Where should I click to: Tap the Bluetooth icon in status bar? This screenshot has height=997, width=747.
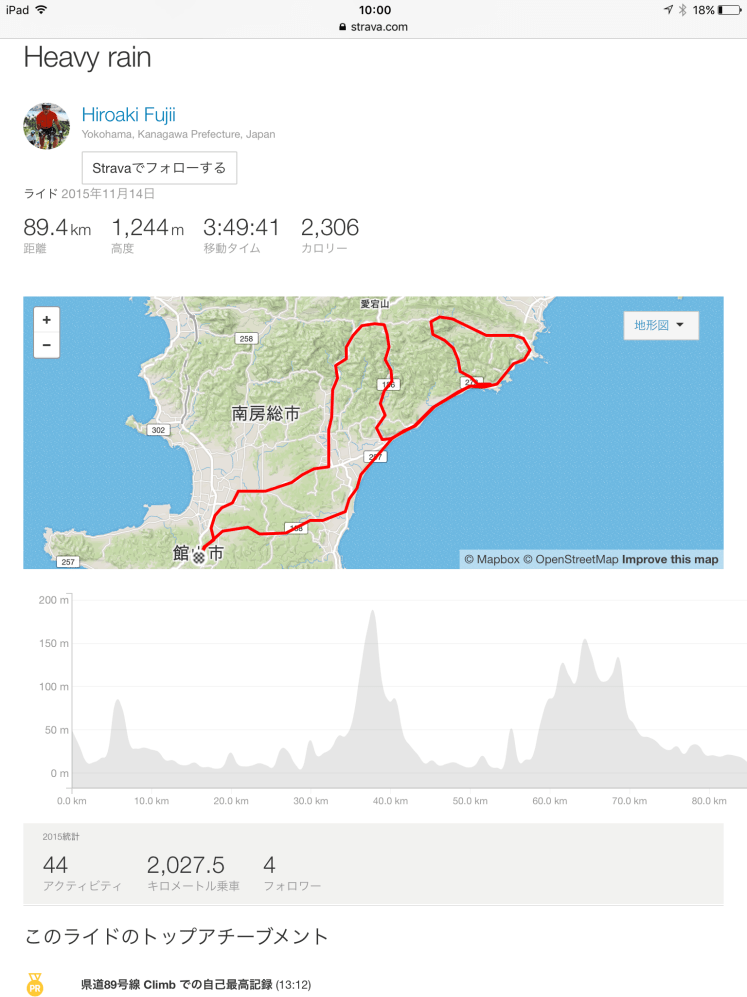tap(681, 9)
